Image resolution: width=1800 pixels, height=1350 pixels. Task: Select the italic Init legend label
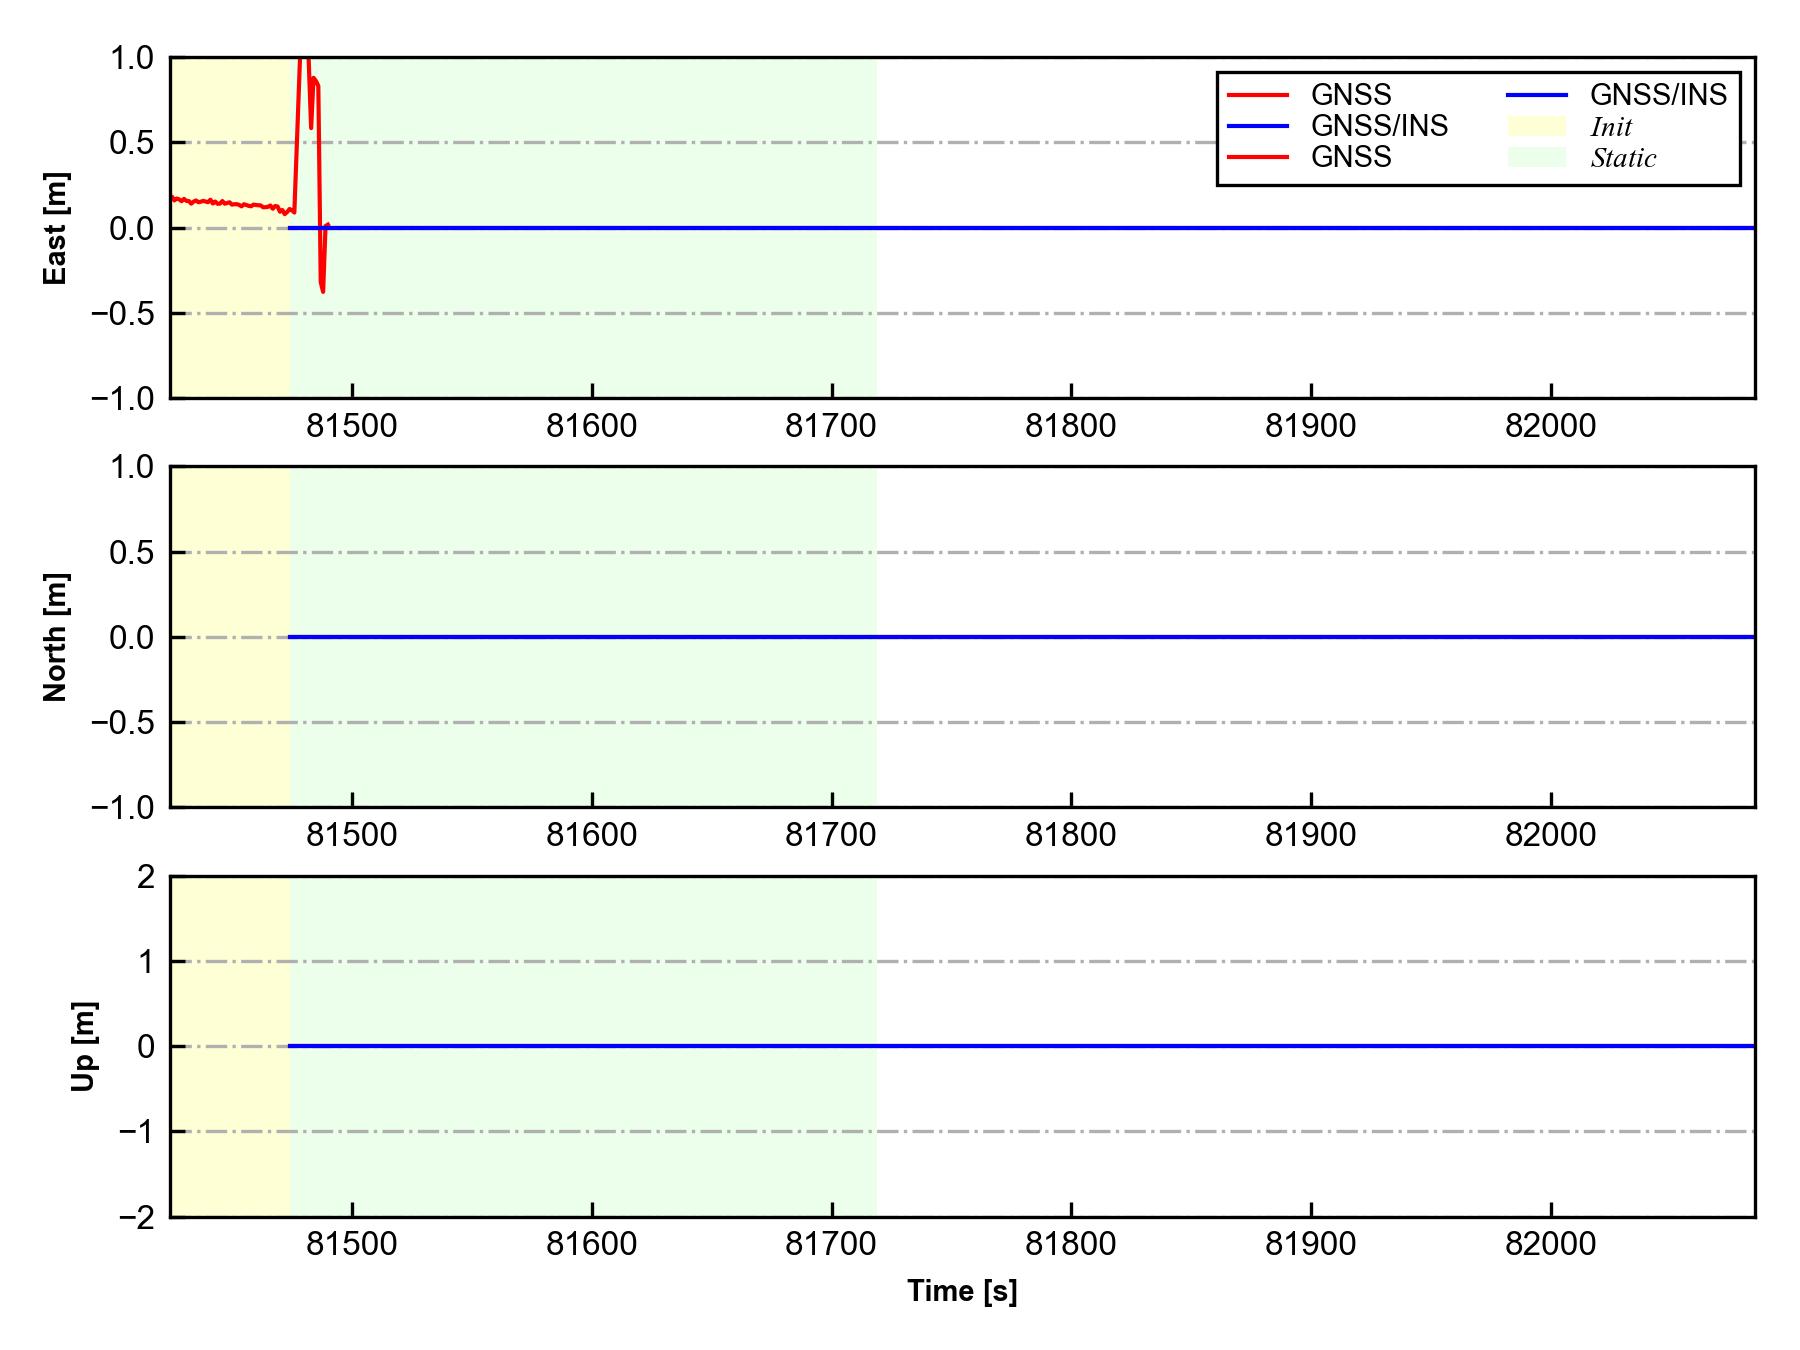tap(1610, 127)
